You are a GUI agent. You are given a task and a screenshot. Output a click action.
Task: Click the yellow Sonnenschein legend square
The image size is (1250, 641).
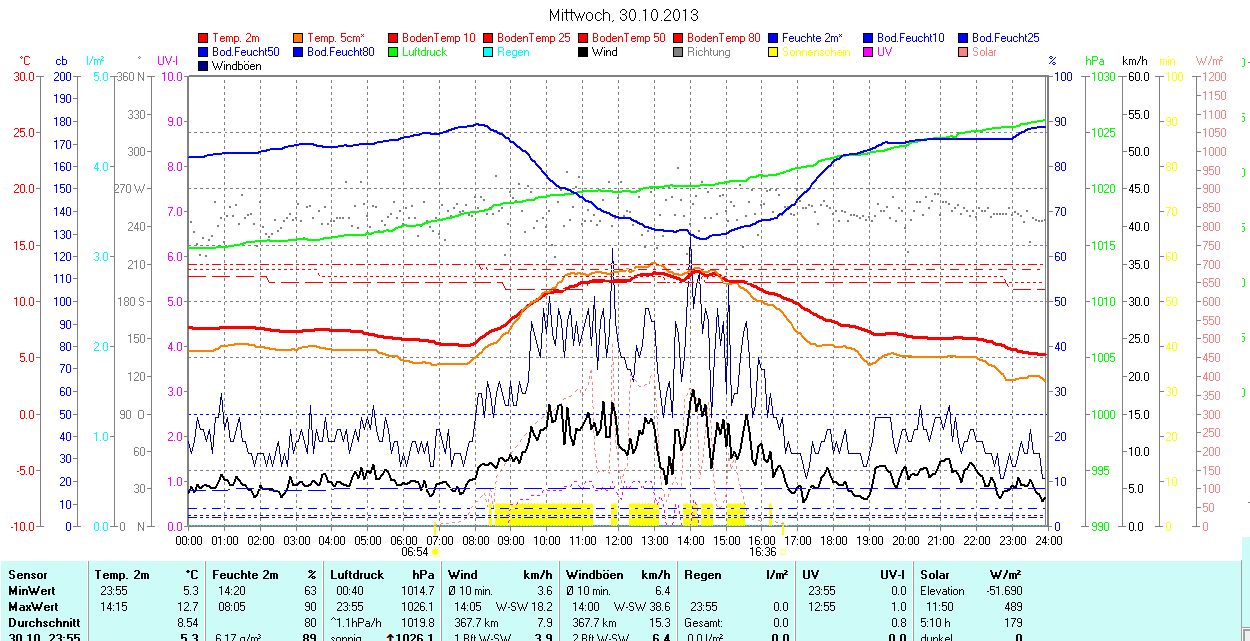(x=774, y=52)
